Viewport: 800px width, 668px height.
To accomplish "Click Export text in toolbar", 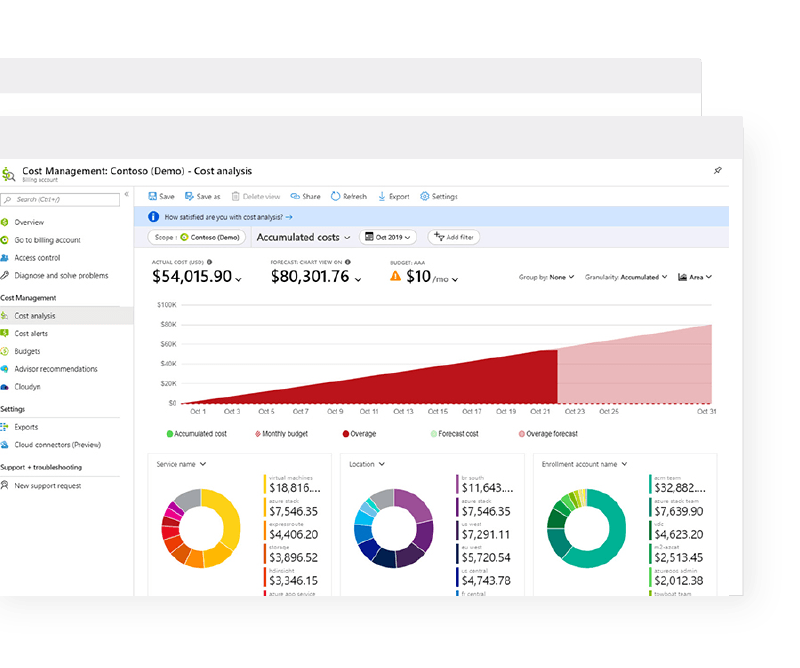I will [x=399, y=196].
